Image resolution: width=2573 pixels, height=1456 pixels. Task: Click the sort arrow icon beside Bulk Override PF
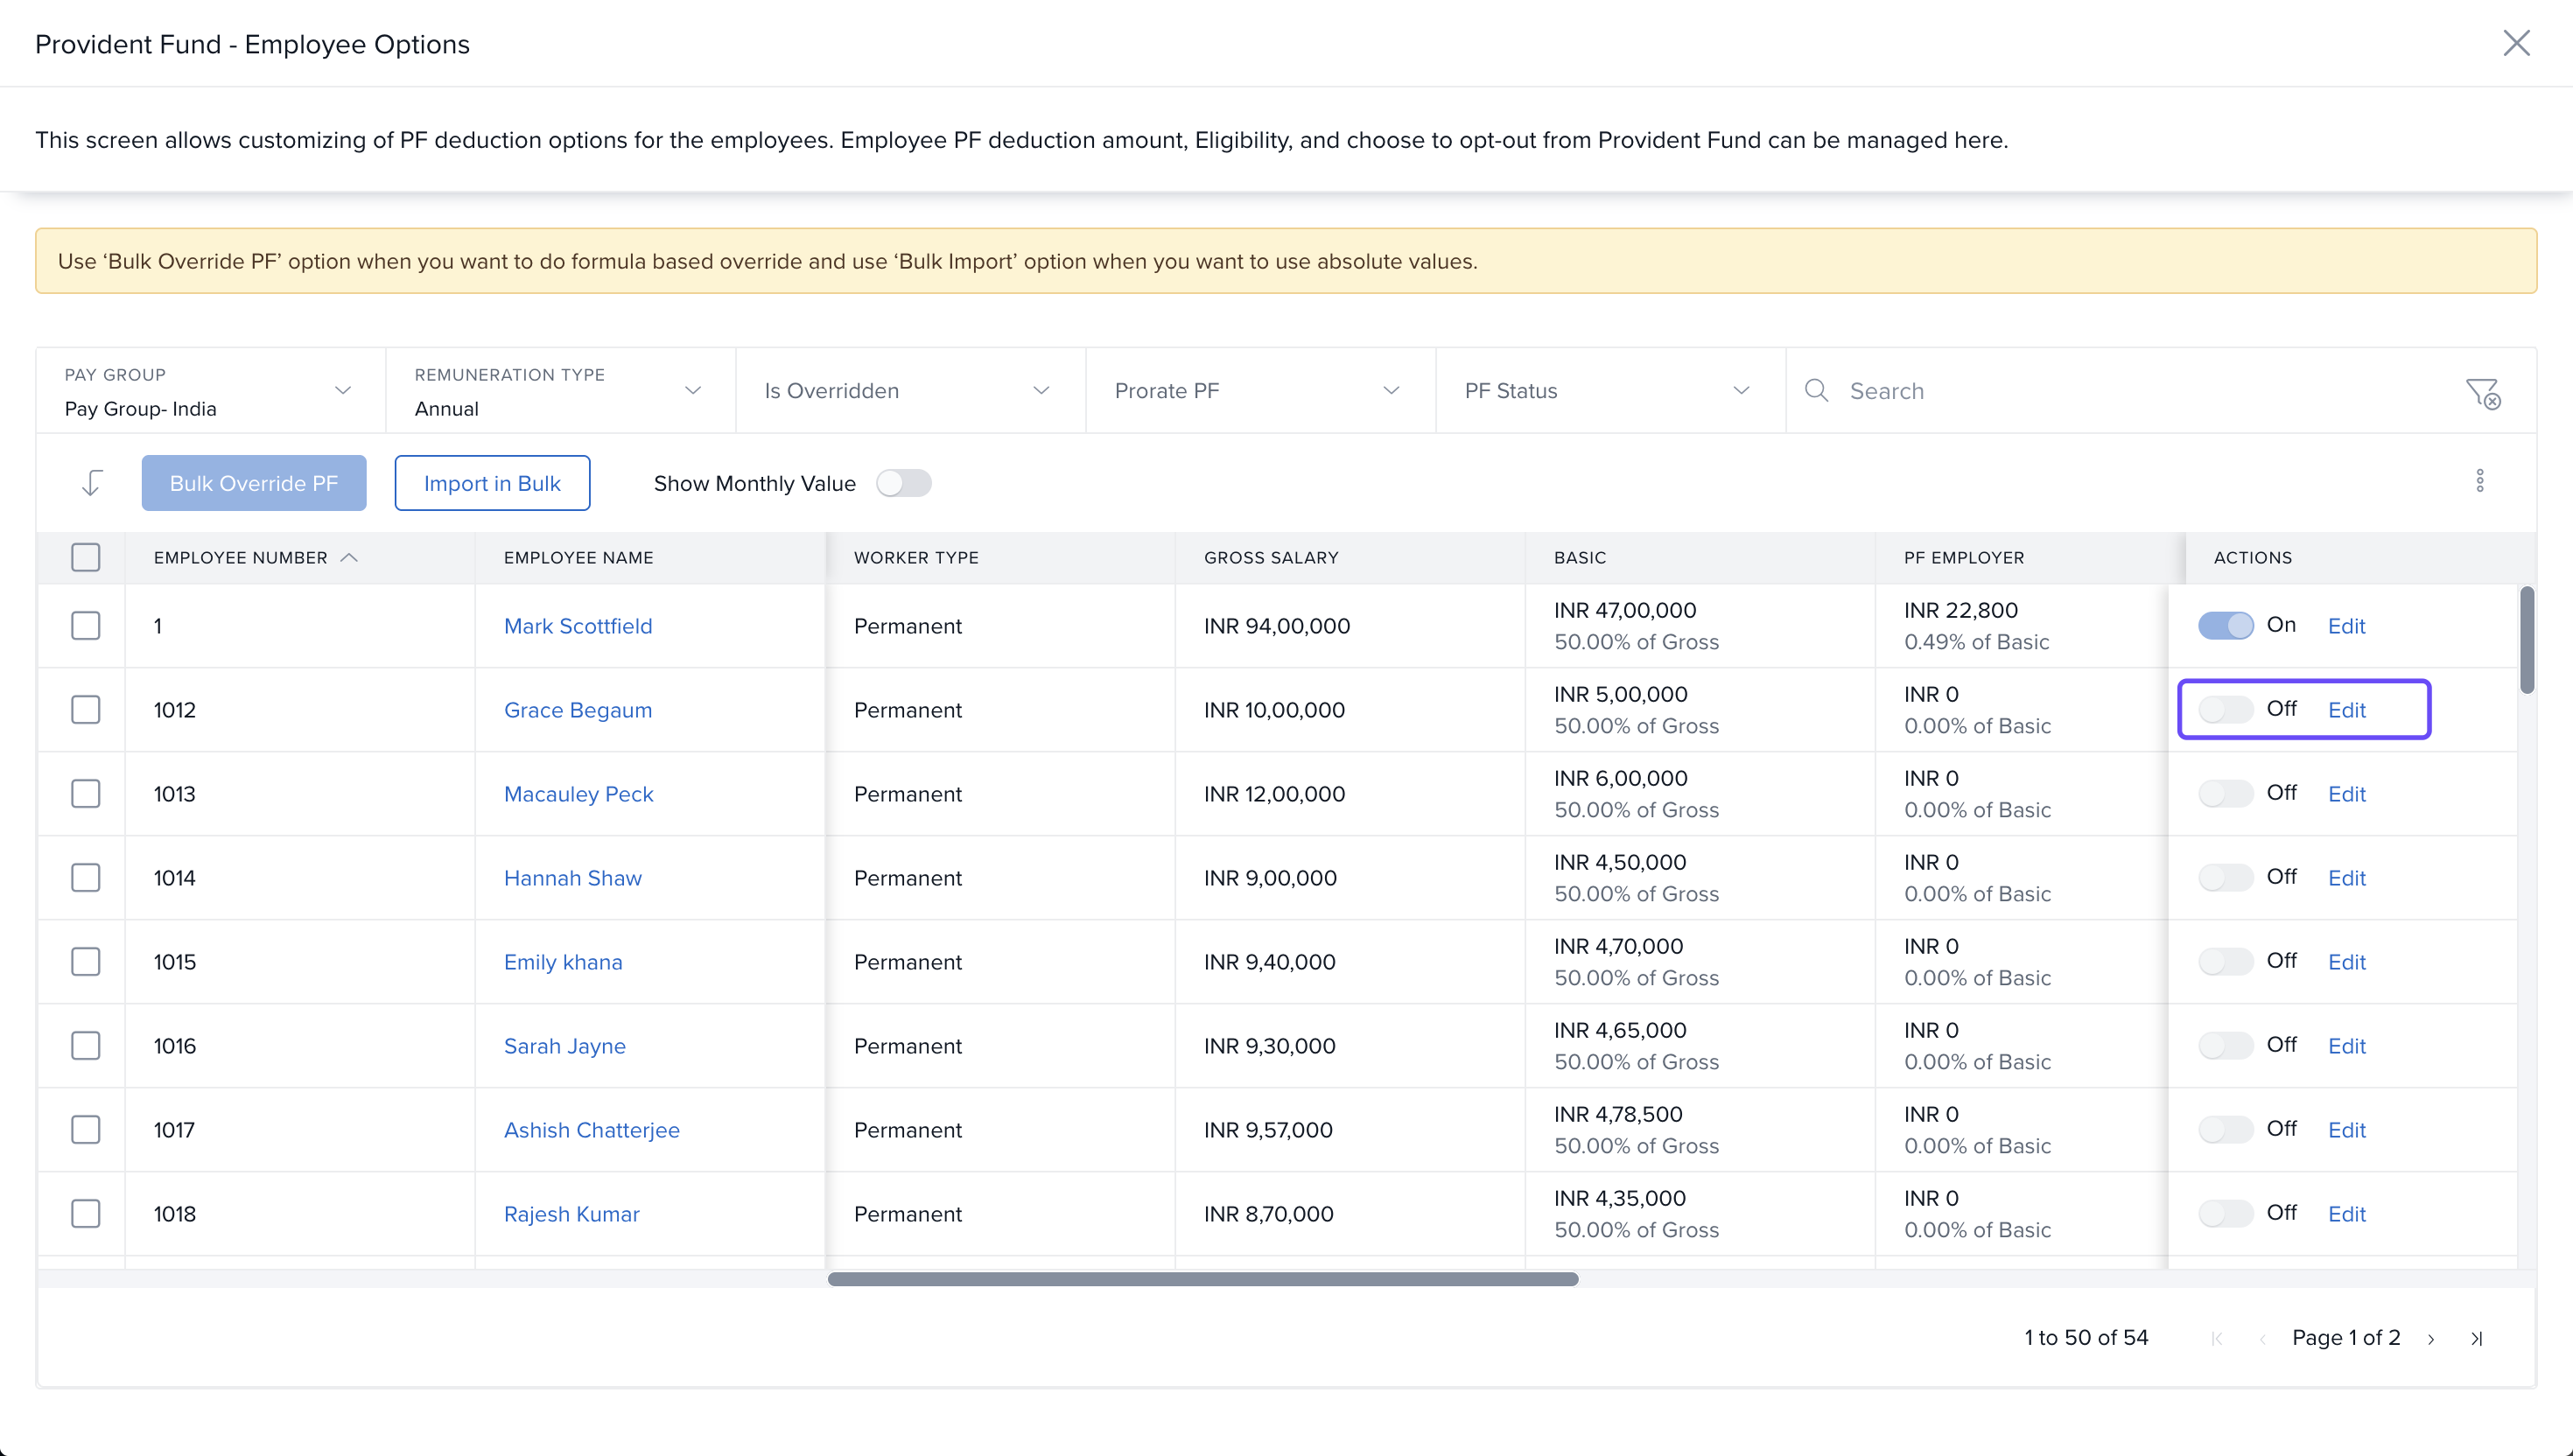(91, 483)
